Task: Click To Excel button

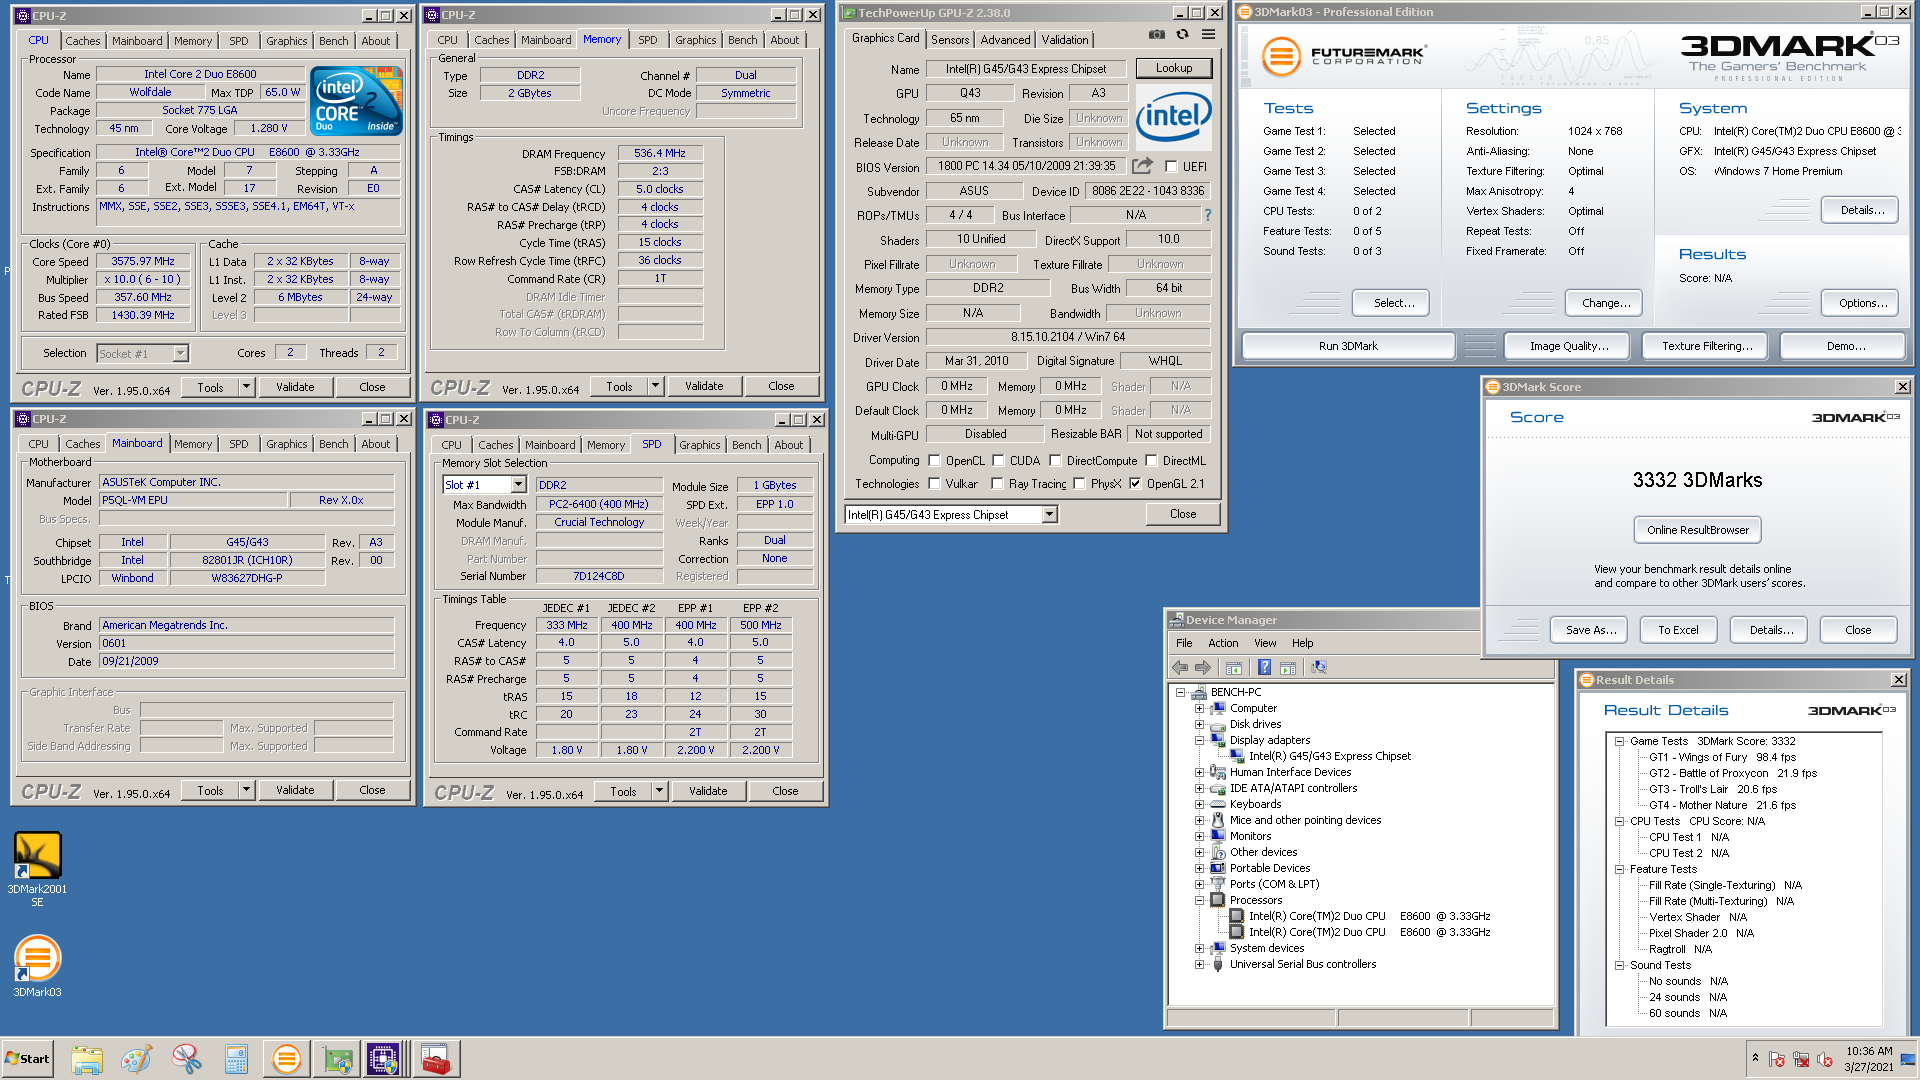Action: pos(1678,630)
